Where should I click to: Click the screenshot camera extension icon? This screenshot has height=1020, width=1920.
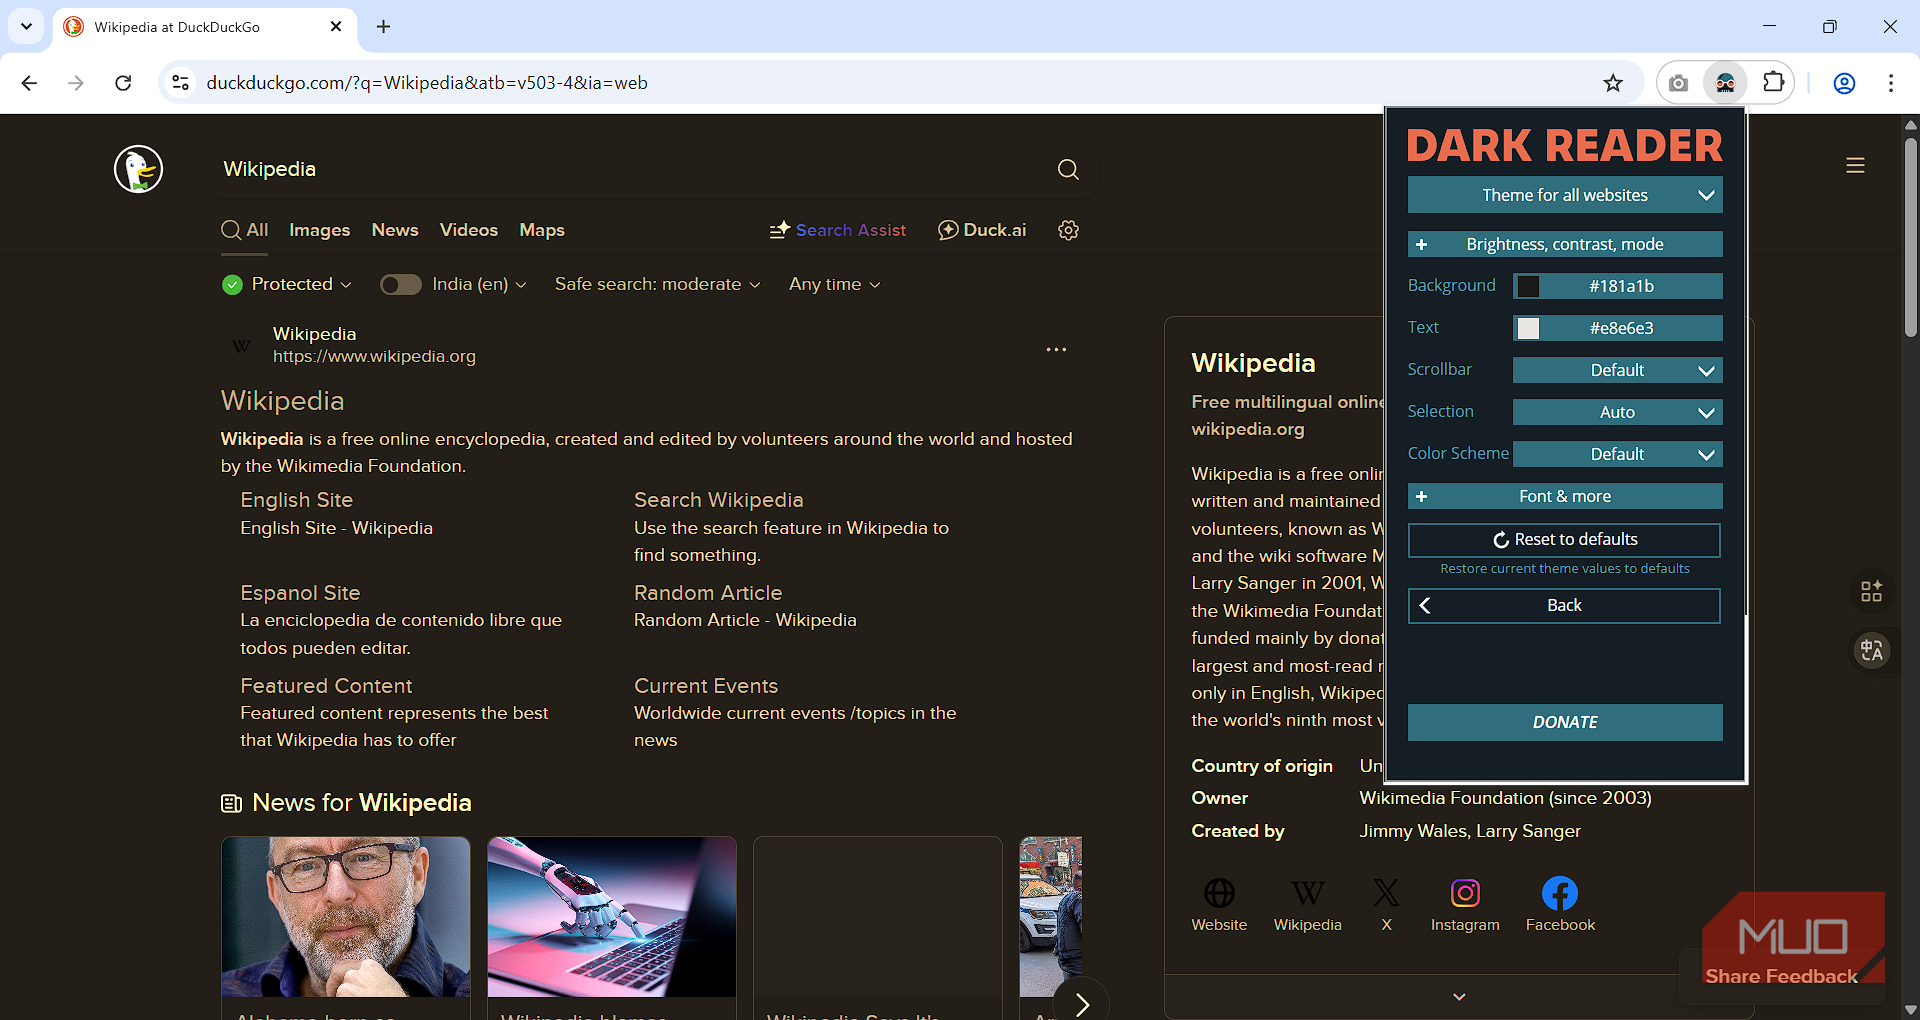click(1679, 83)
